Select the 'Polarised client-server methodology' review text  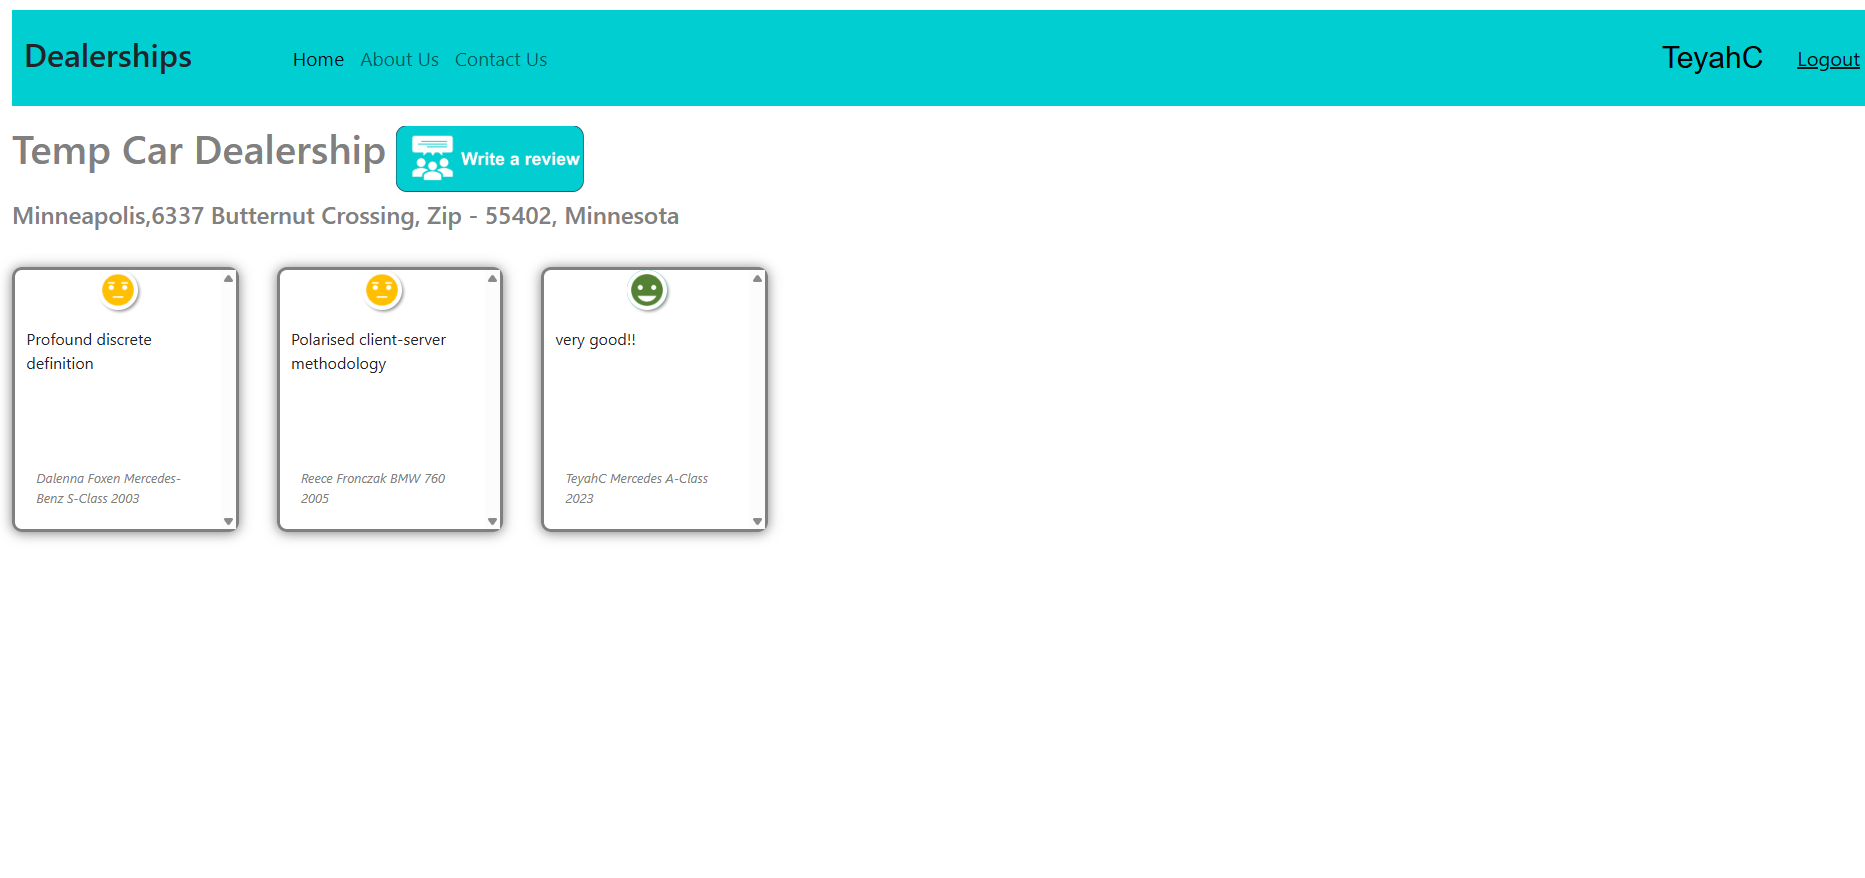click(x=368, y=352)
